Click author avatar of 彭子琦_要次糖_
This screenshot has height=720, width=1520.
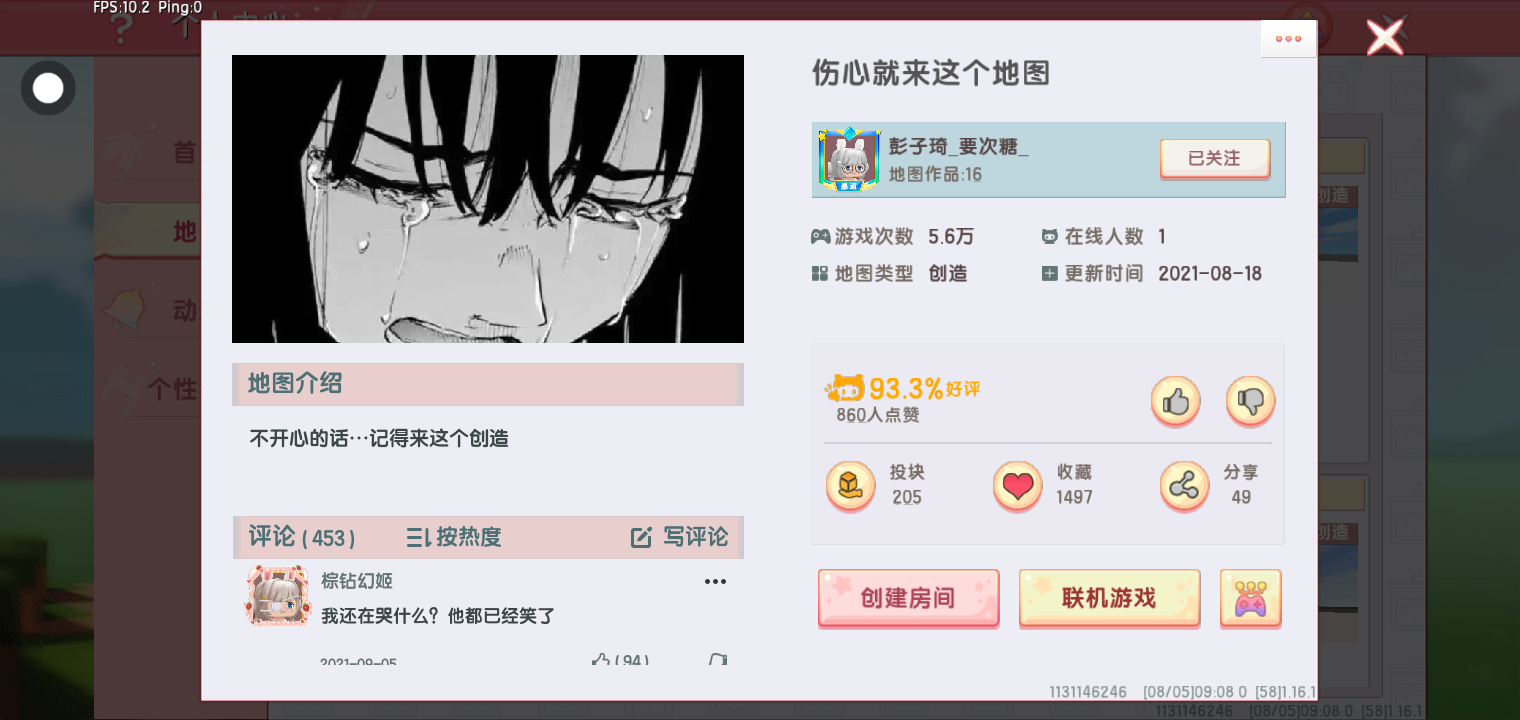tap(849, 160)
